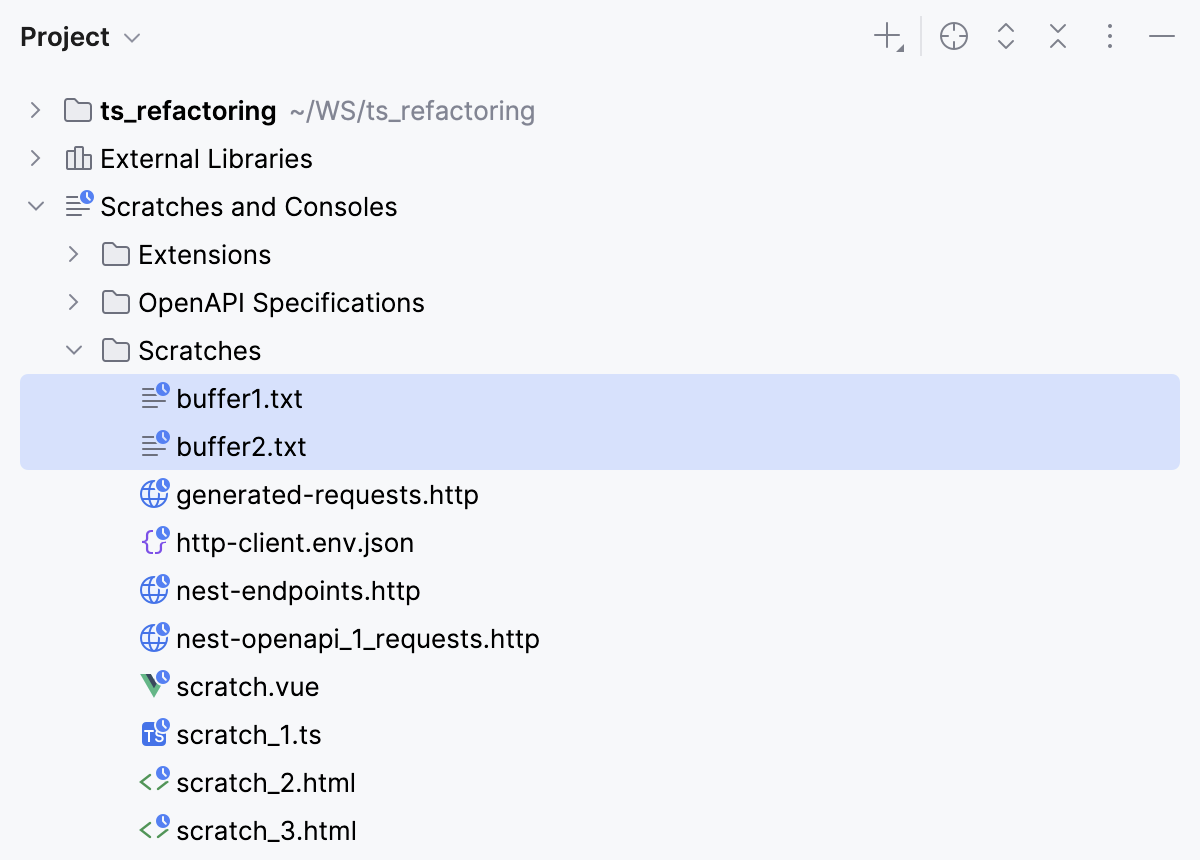Collapse the Scratches folder

click(x=73, y=350)
